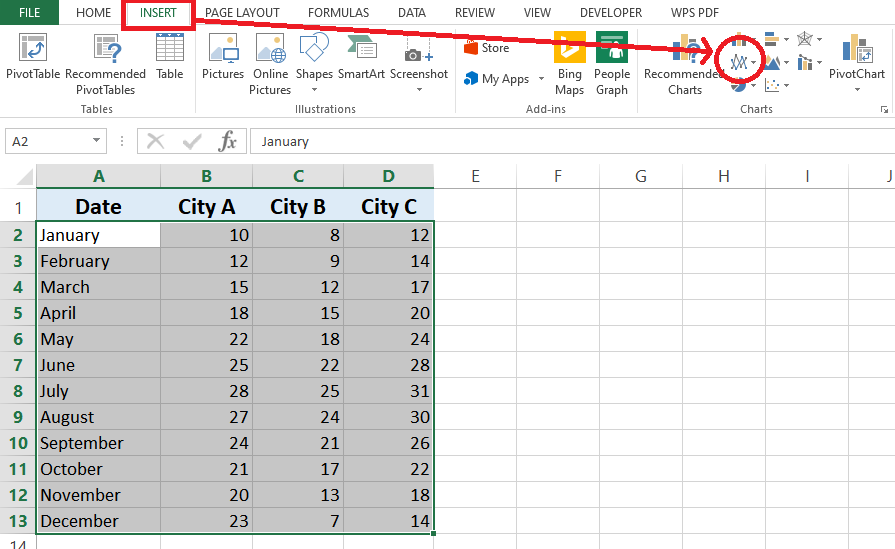Cancel the formula bar entry
Screen dimensions: 895x549
click(155, 141)
